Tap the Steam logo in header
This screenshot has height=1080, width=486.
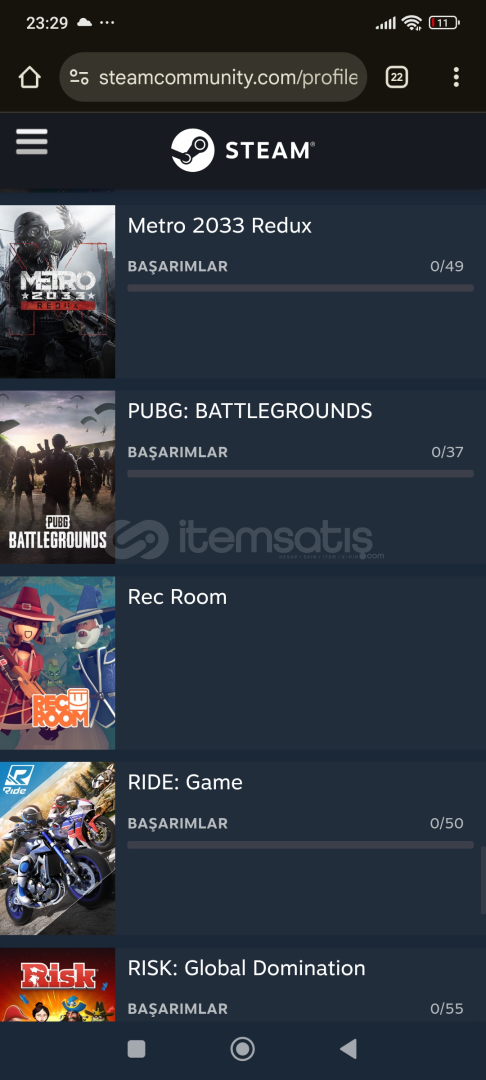243,150
